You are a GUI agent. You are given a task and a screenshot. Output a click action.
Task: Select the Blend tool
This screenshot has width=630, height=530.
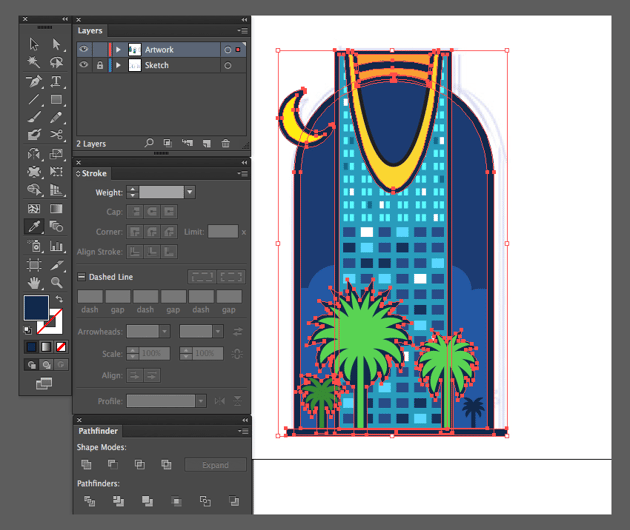tap(56, 227)
